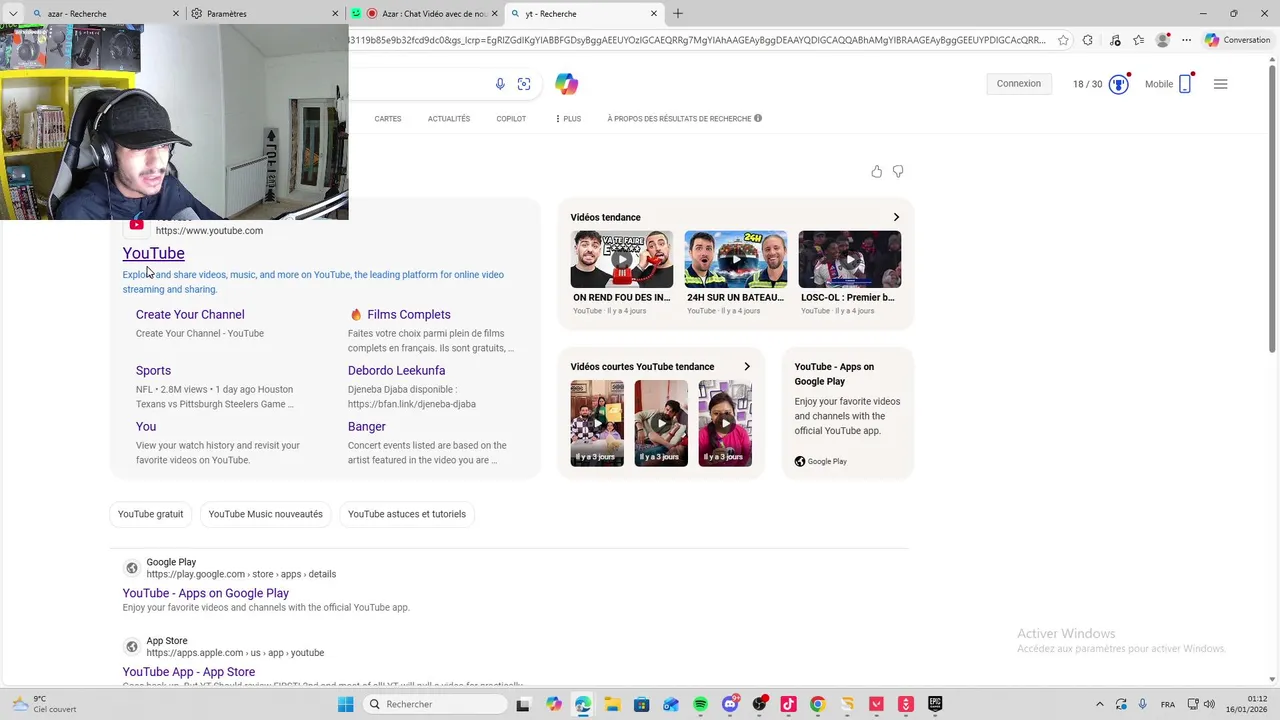Open Epic Games launcher from taskbar
The image size is (1280, 720).
click(935, 704)
